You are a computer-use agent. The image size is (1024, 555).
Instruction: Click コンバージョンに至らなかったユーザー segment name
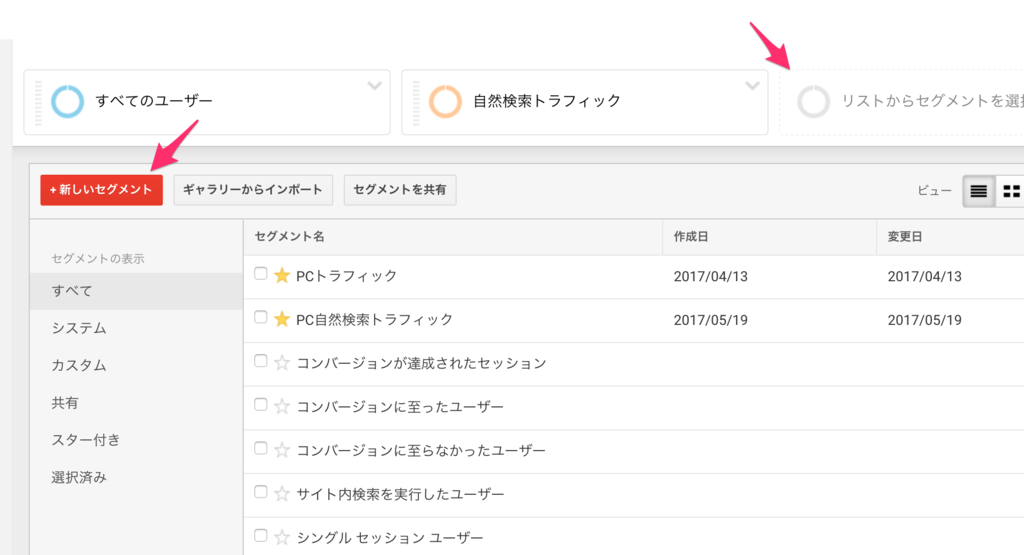pos(421,451)
